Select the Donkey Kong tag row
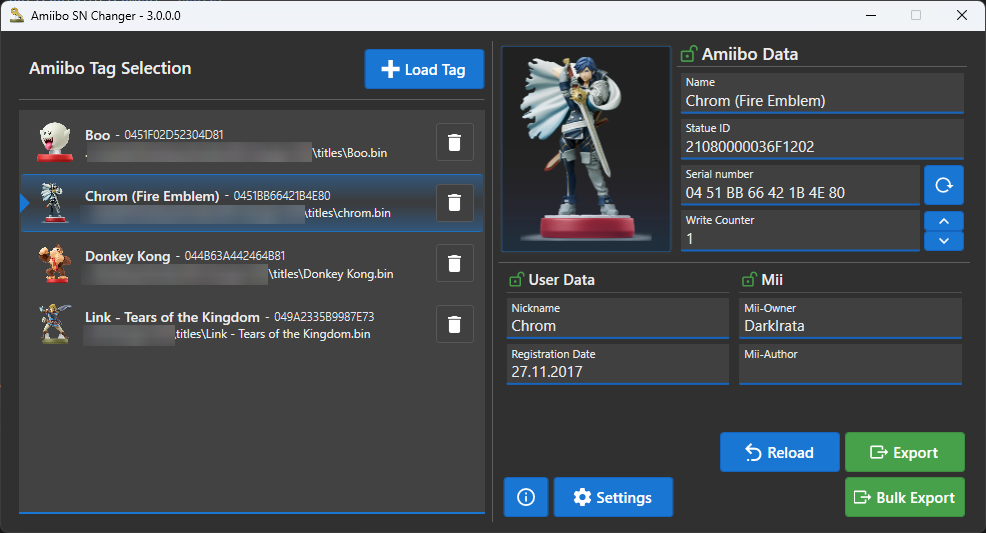 252,263
